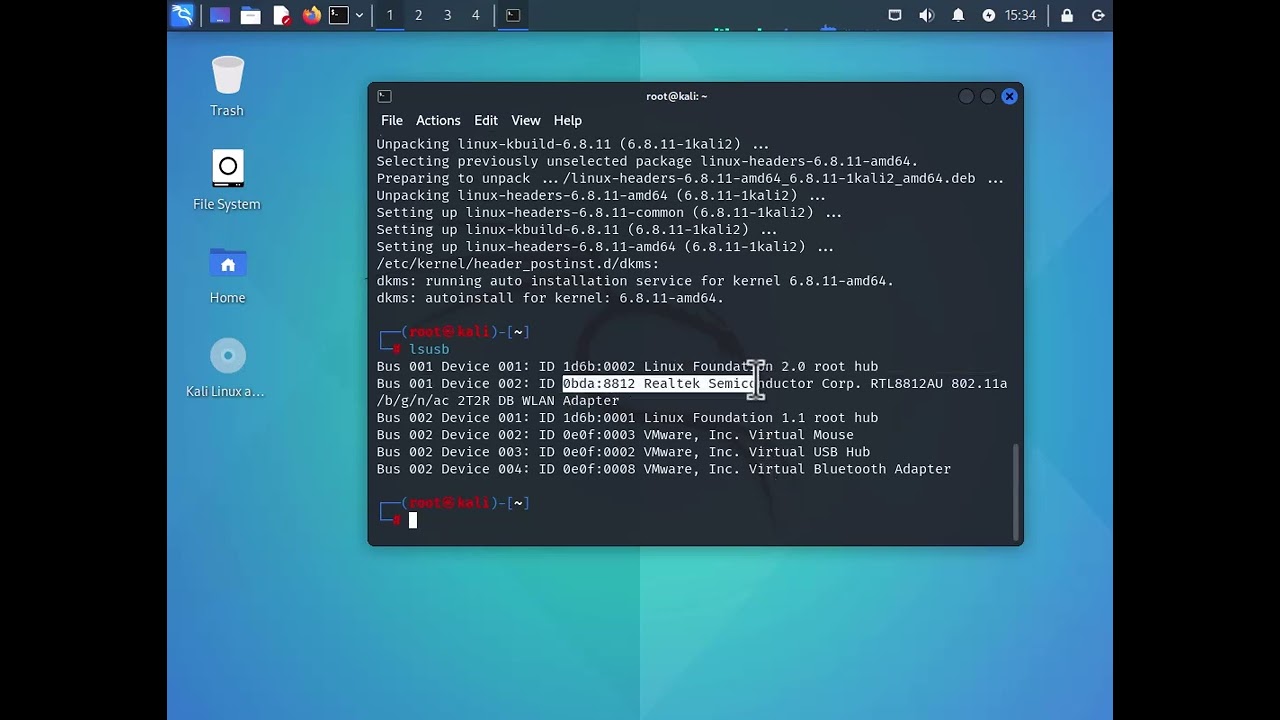This screenshot has width=1280, height=720.
Task: Open the terminal View menu
Action: pyautogui.click(x=525, y=120)
